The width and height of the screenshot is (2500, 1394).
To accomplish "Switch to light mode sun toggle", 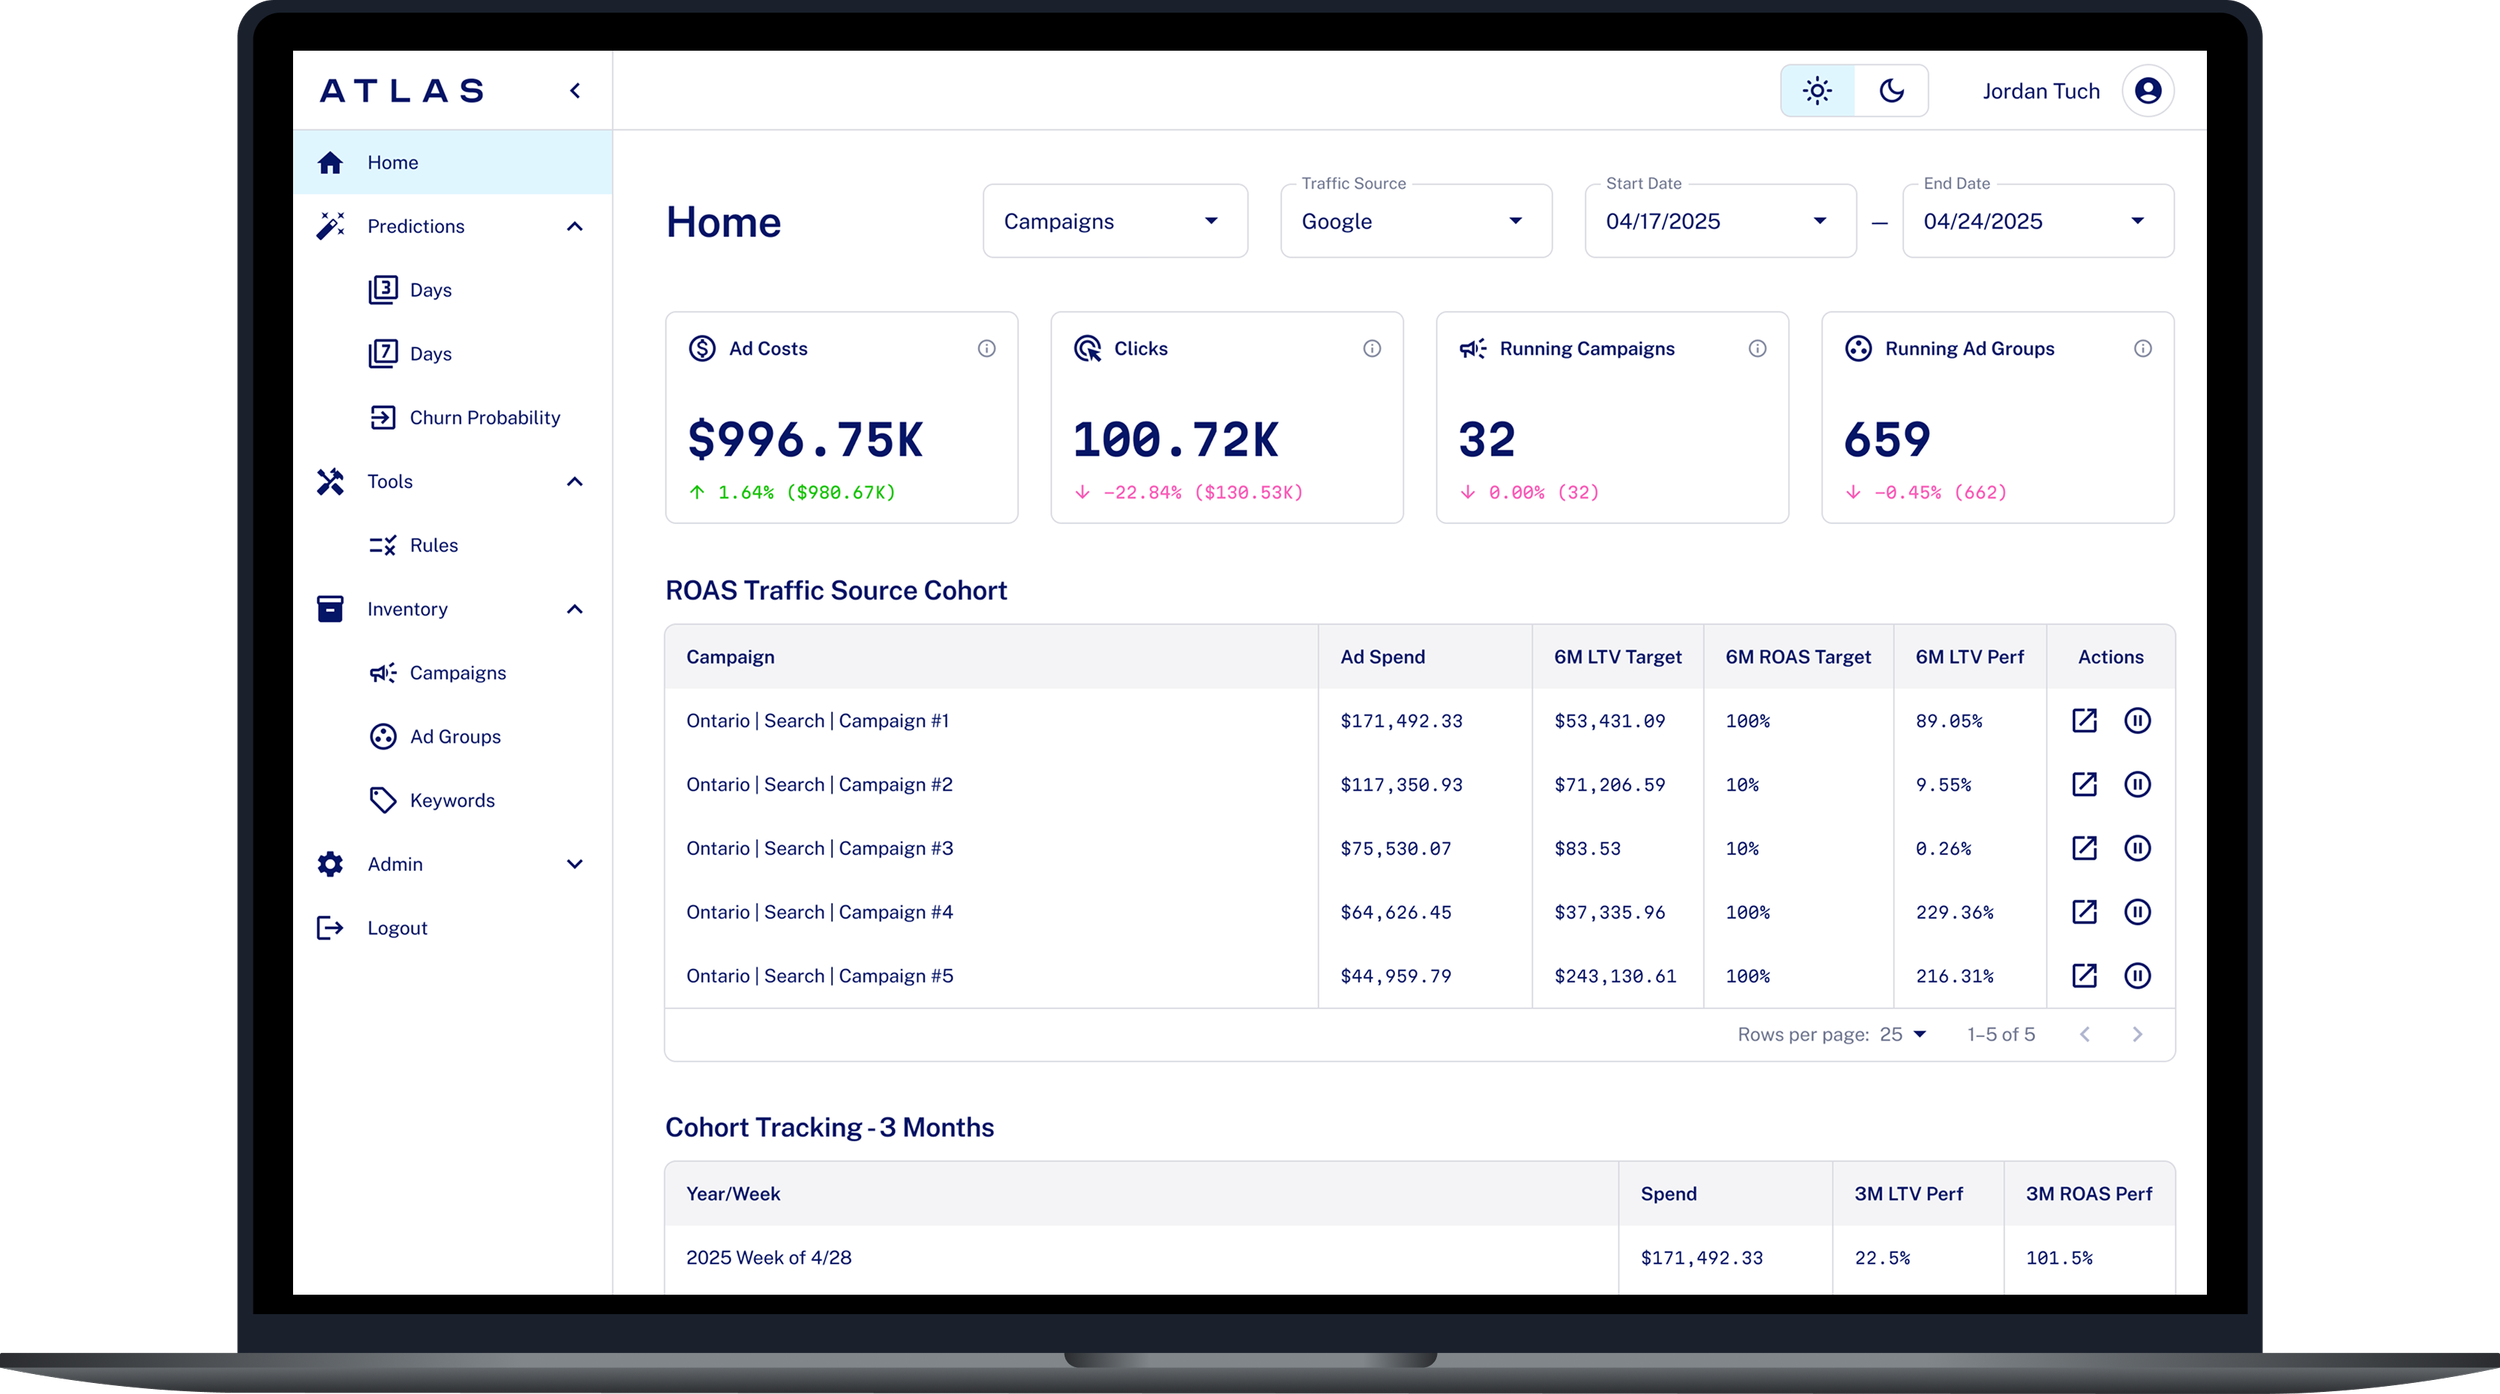I will [1817, 91].
